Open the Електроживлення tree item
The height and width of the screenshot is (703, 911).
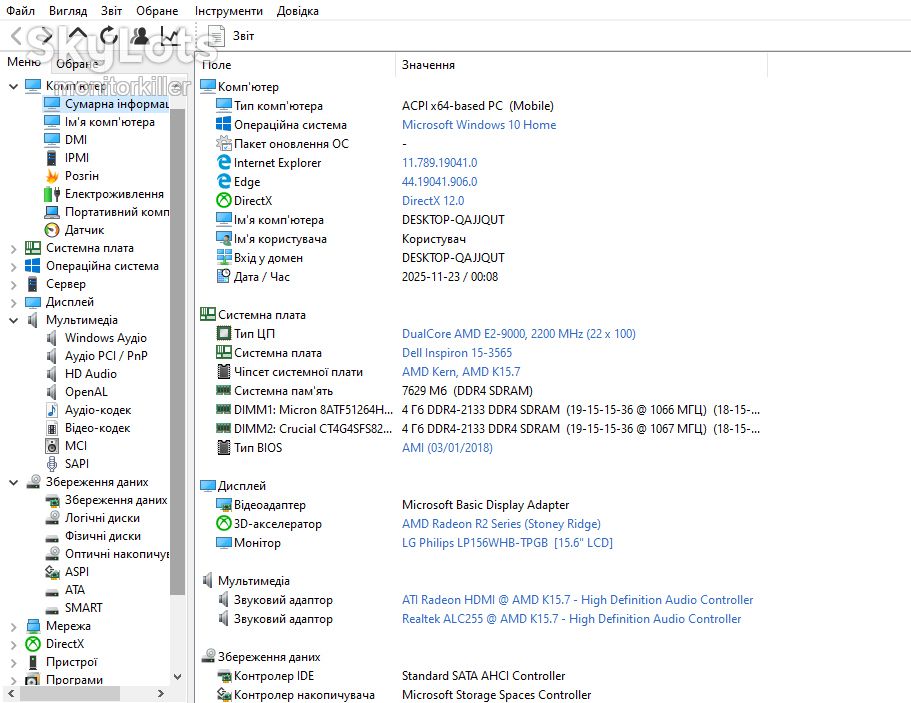point(114,193)
